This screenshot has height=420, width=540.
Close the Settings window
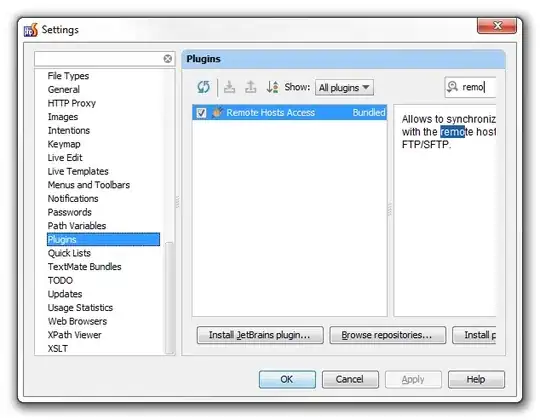pos(497,25)
